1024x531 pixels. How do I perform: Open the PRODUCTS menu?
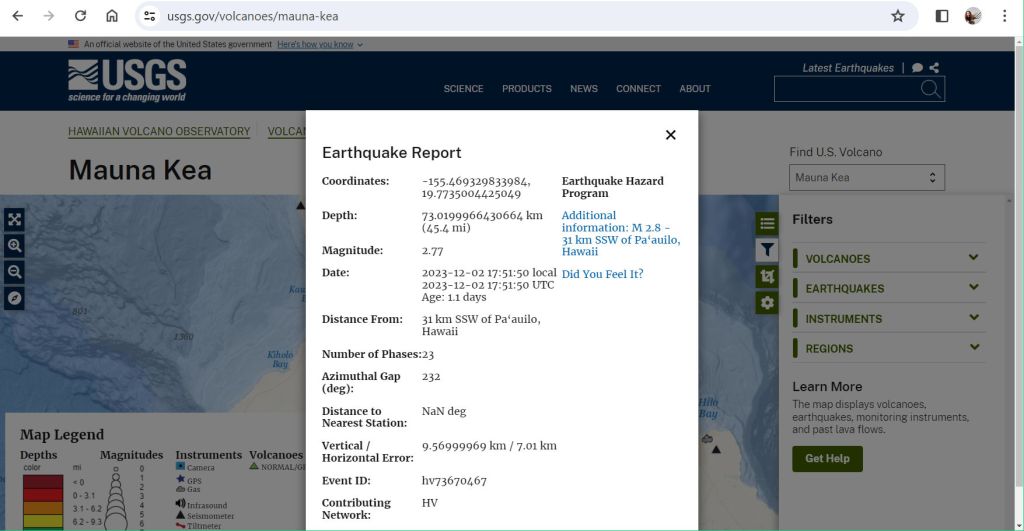[526, 89]
